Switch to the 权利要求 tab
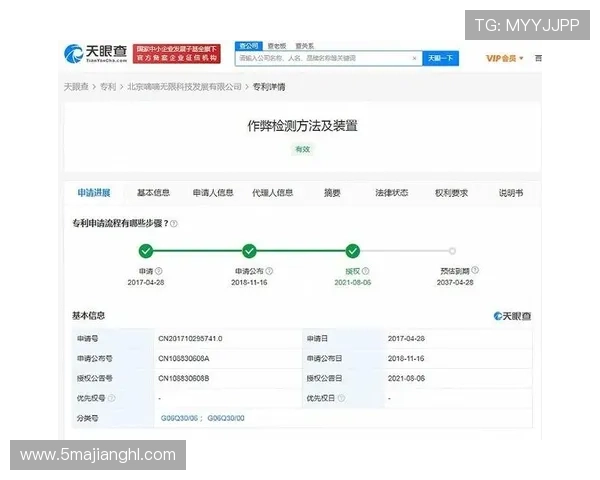Screen dimensions: 600x480 pyautogui.click(x=451, y=193)
